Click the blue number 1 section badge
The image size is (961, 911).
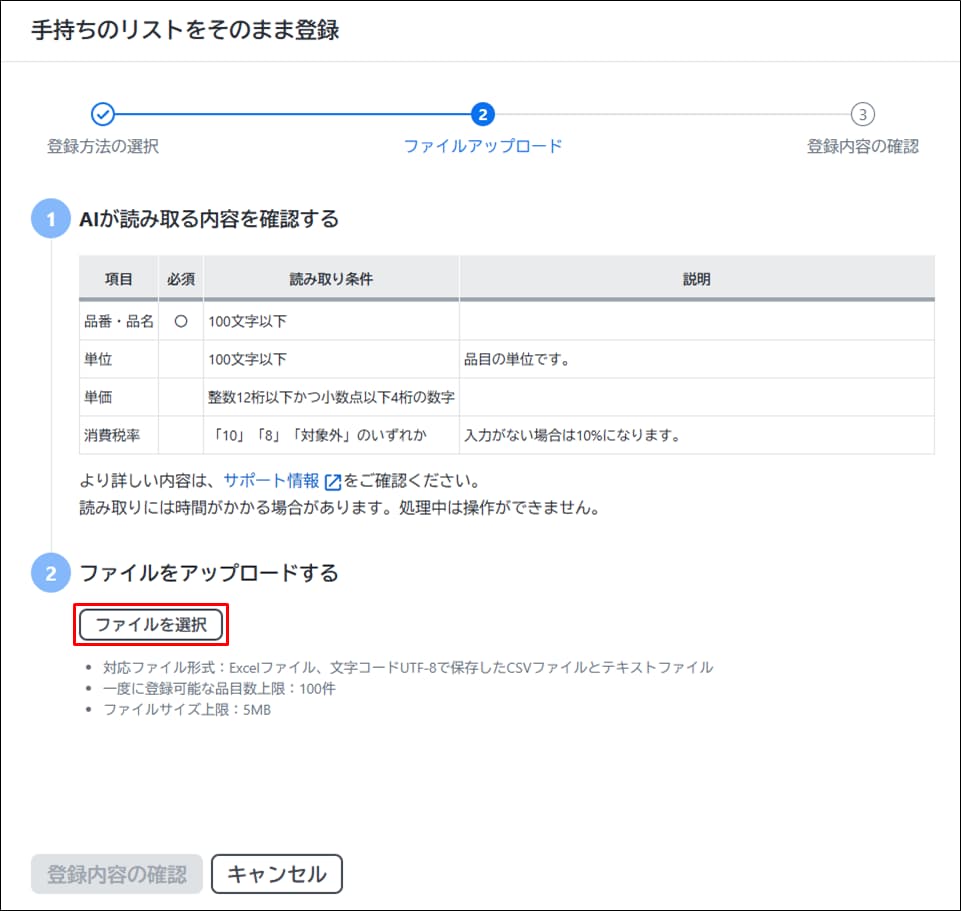click(x=51, y=219)
